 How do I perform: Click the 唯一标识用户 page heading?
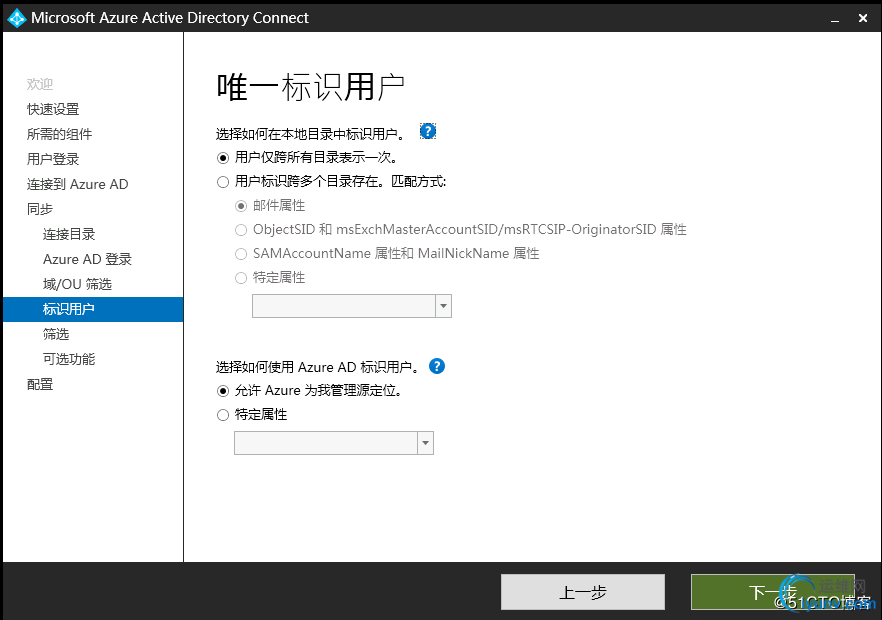(310, 88)
